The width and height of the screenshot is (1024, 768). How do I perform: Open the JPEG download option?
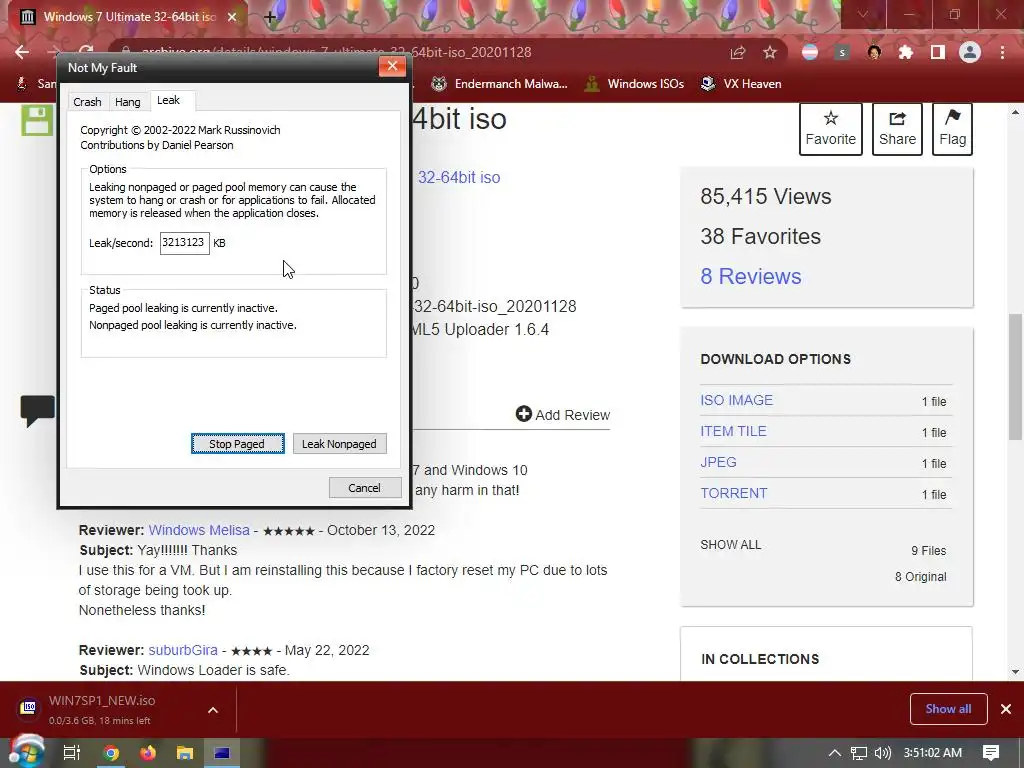click(x=718, y=462)
